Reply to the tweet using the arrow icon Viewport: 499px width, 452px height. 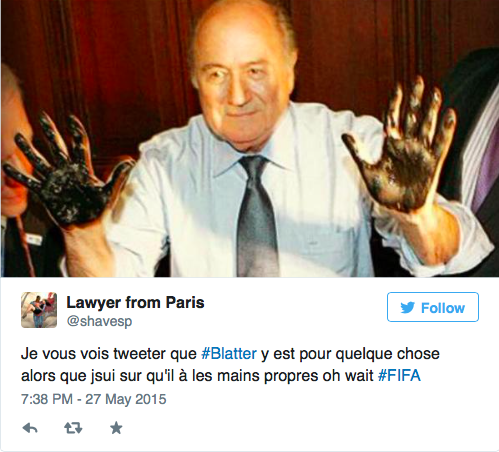click(x=30, y=428)
